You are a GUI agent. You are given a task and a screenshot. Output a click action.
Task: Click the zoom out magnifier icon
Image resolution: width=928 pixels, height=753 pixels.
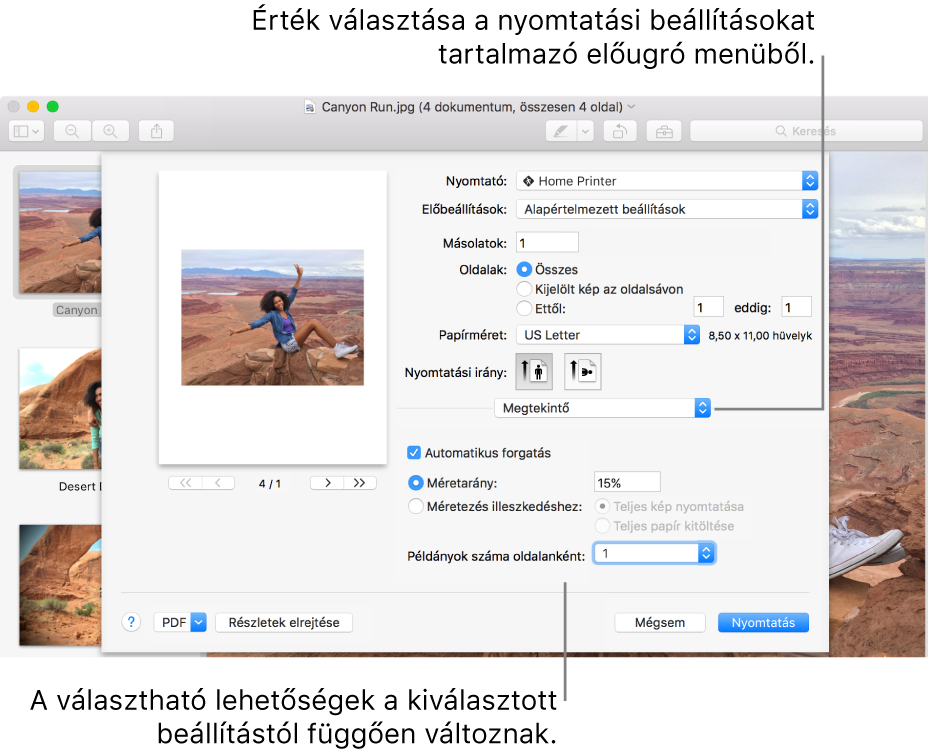coord(72,131)
